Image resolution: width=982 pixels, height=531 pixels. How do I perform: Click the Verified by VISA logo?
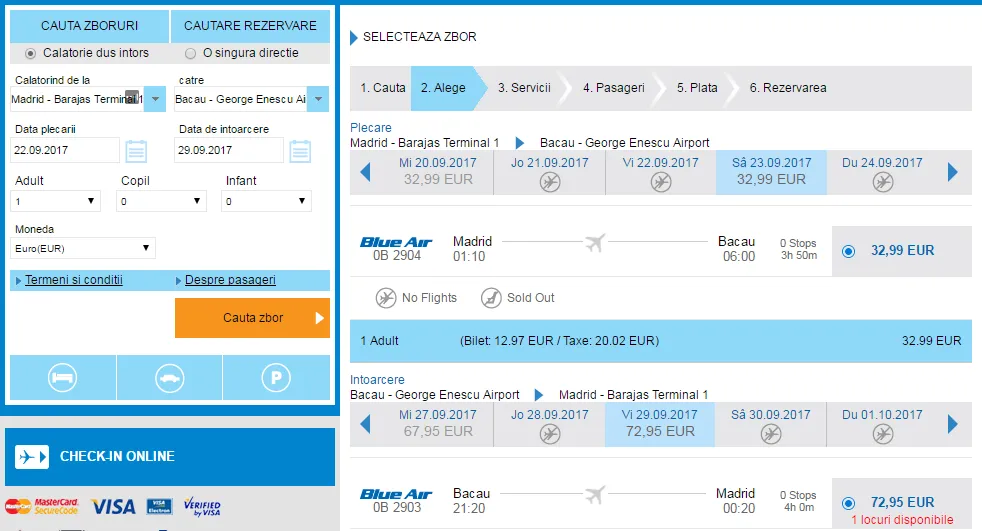coord(202,507)
